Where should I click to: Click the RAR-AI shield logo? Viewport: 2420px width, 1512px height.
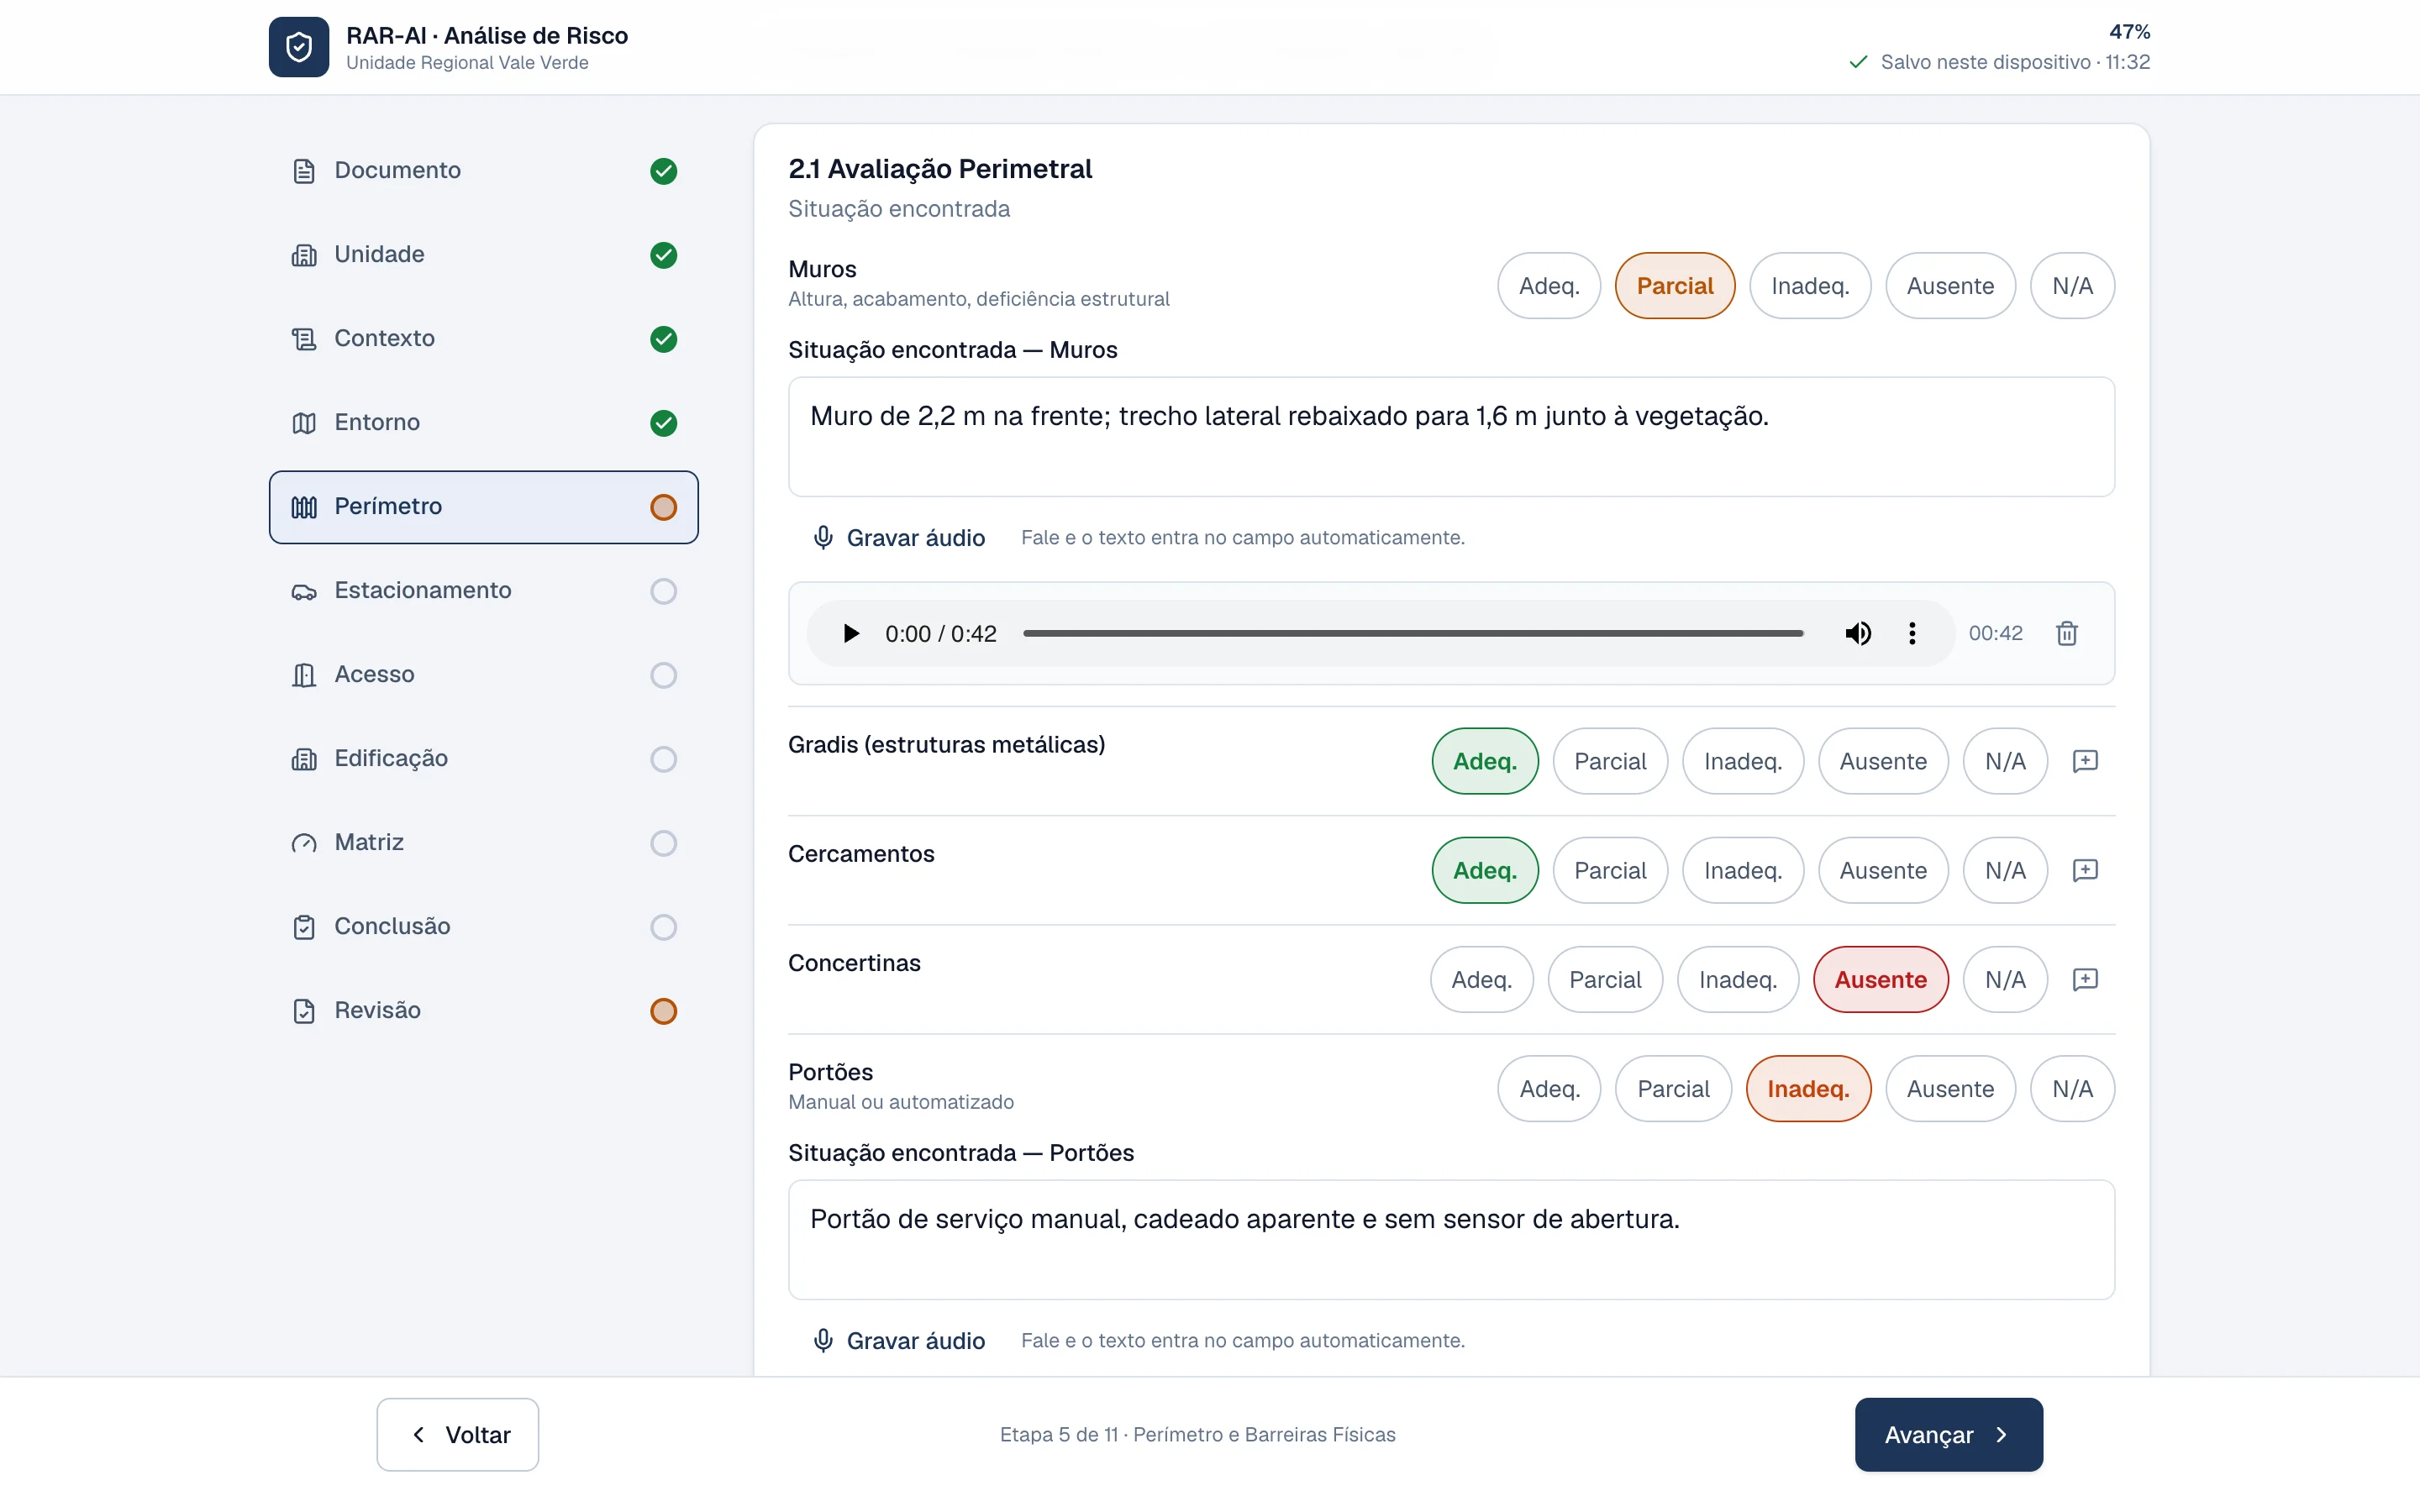tap(298, 47)
